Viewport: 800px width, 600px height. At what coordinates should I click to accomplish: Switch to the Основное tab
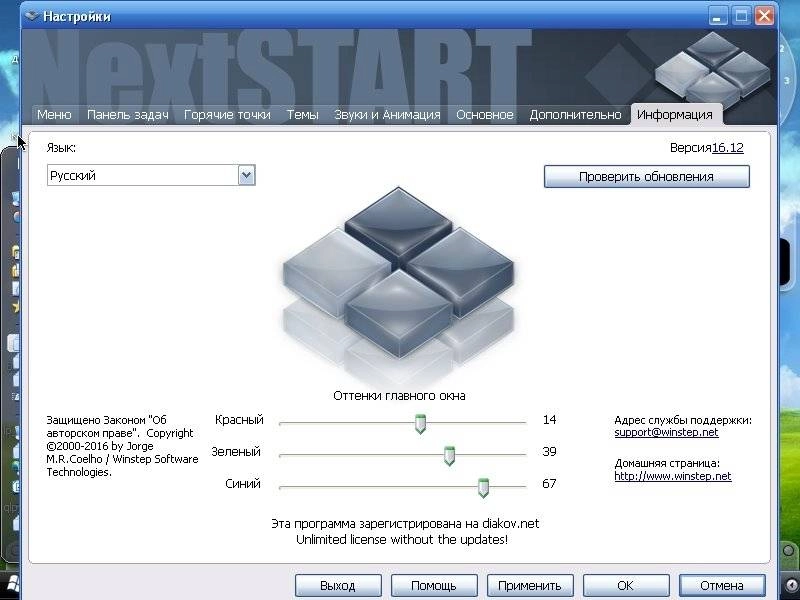tap(485, 114)
